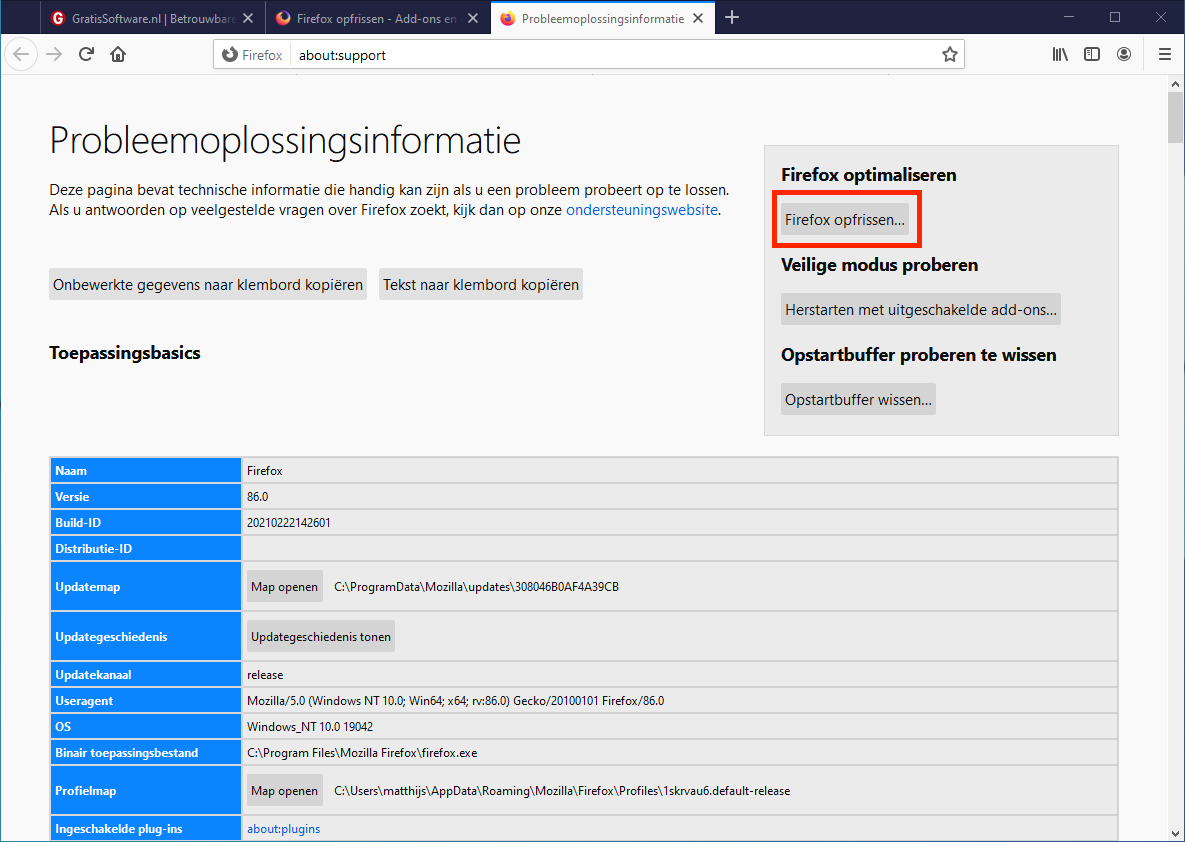1185x842 pixels.
Task: Open the Library bookmarks icon
Action: 1060,55
